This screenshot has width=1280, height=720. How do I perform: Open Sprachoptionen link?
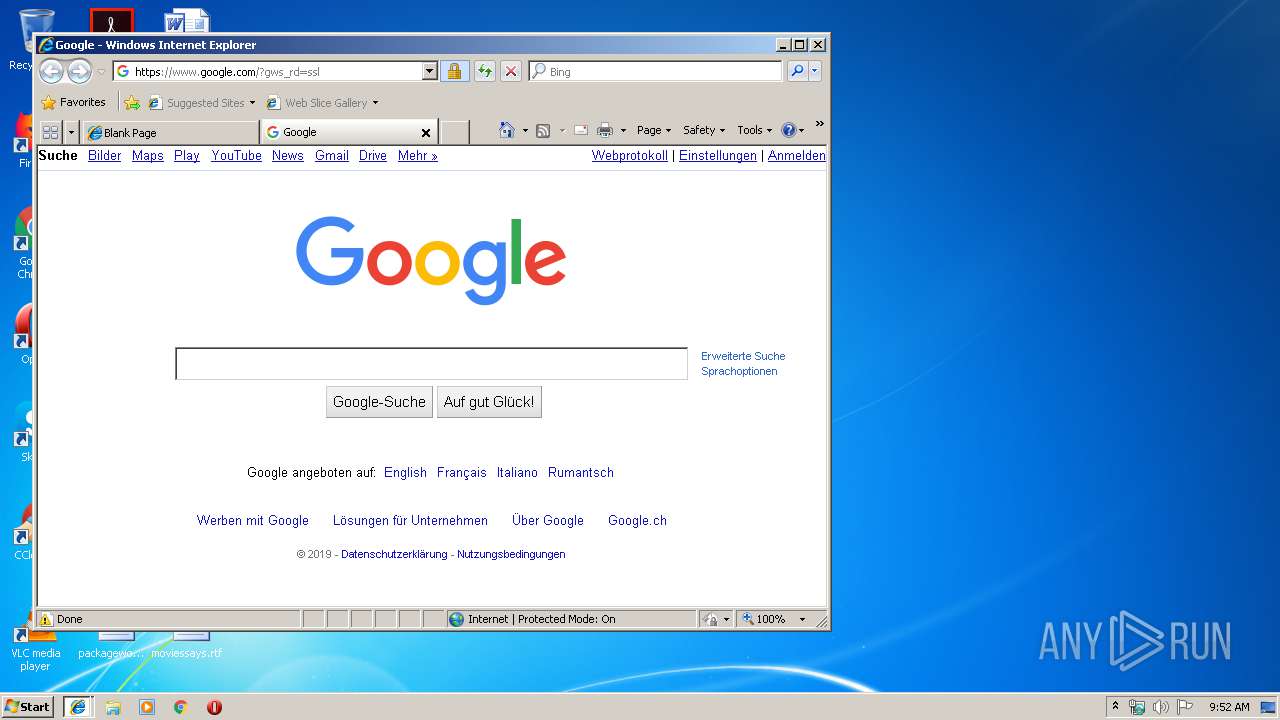coord(739,371)
